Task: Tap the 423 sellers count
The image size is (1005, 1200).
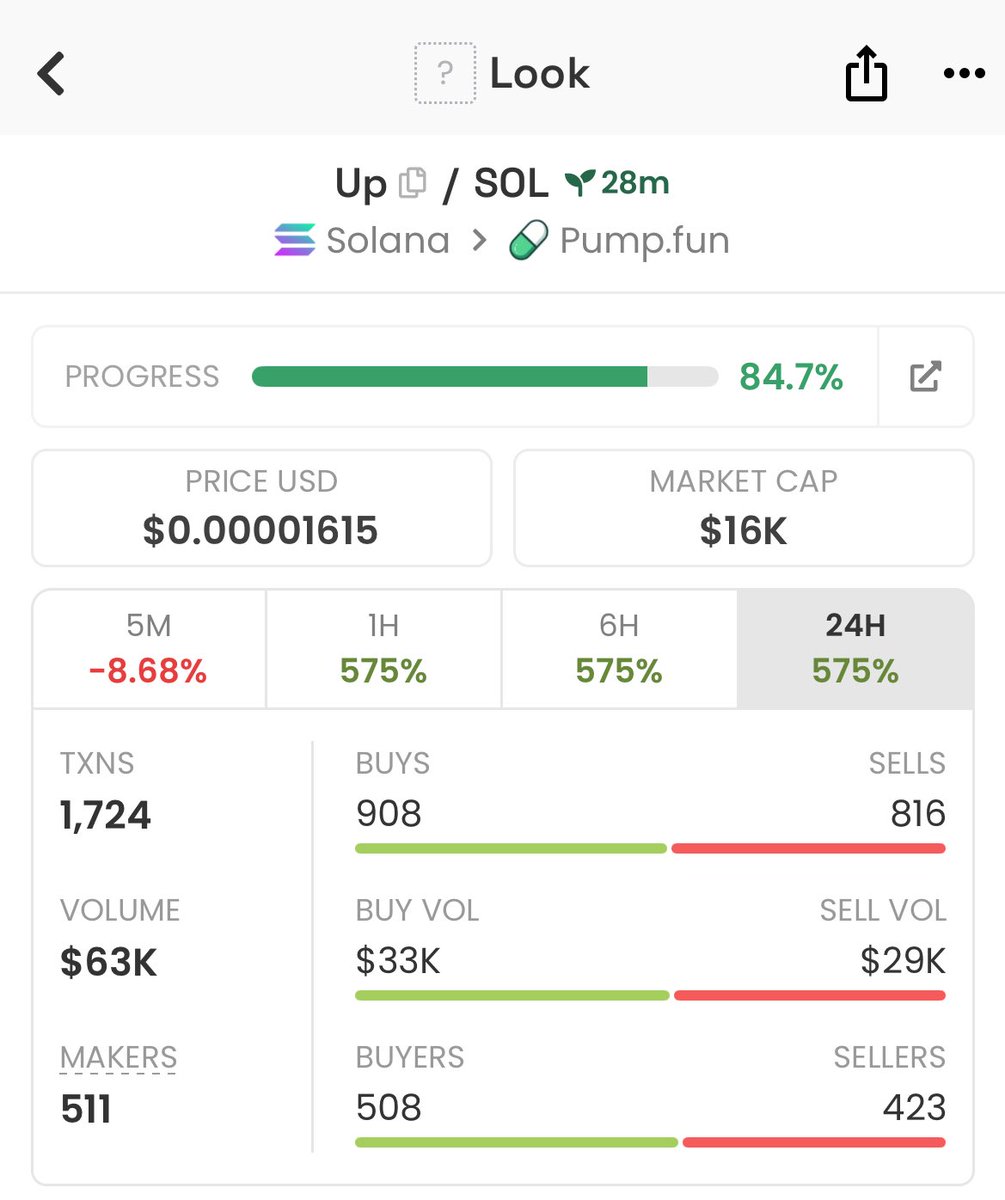Action: (x=914, y=1107)
